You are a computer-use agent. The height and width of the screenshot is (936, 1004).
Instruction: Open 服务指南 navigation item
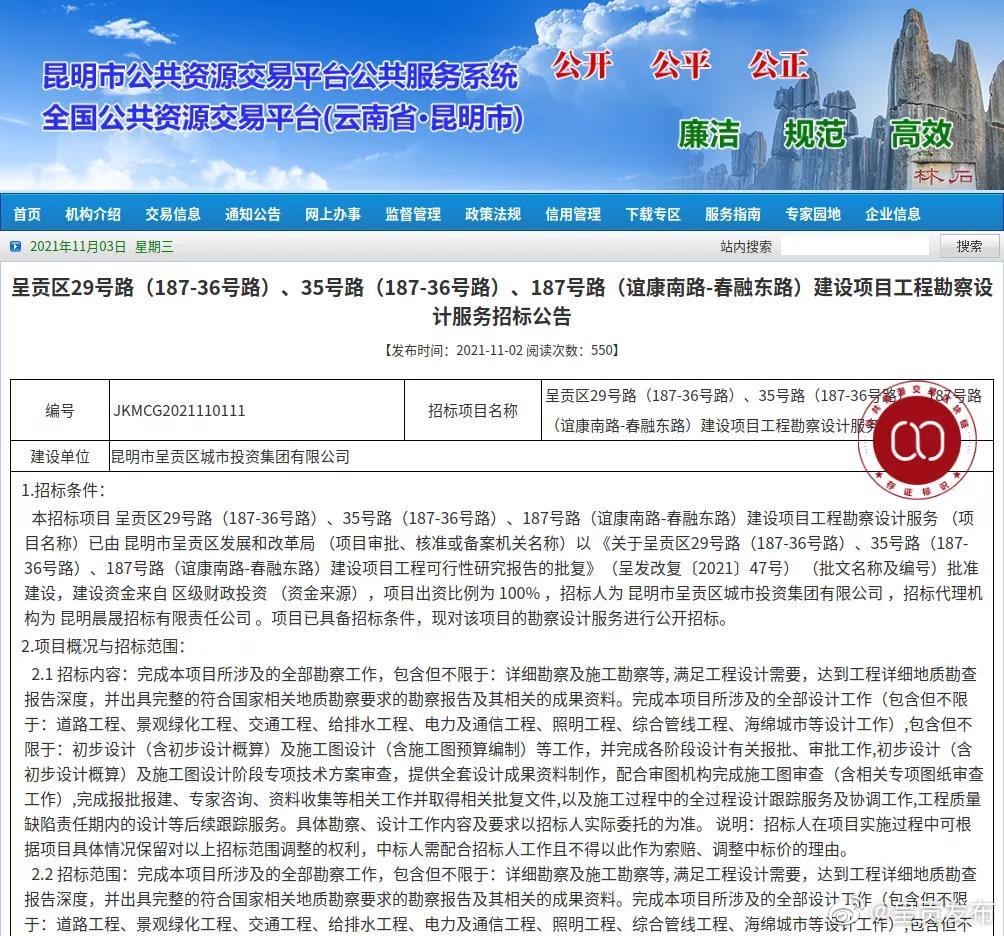[x=733, y=214]
